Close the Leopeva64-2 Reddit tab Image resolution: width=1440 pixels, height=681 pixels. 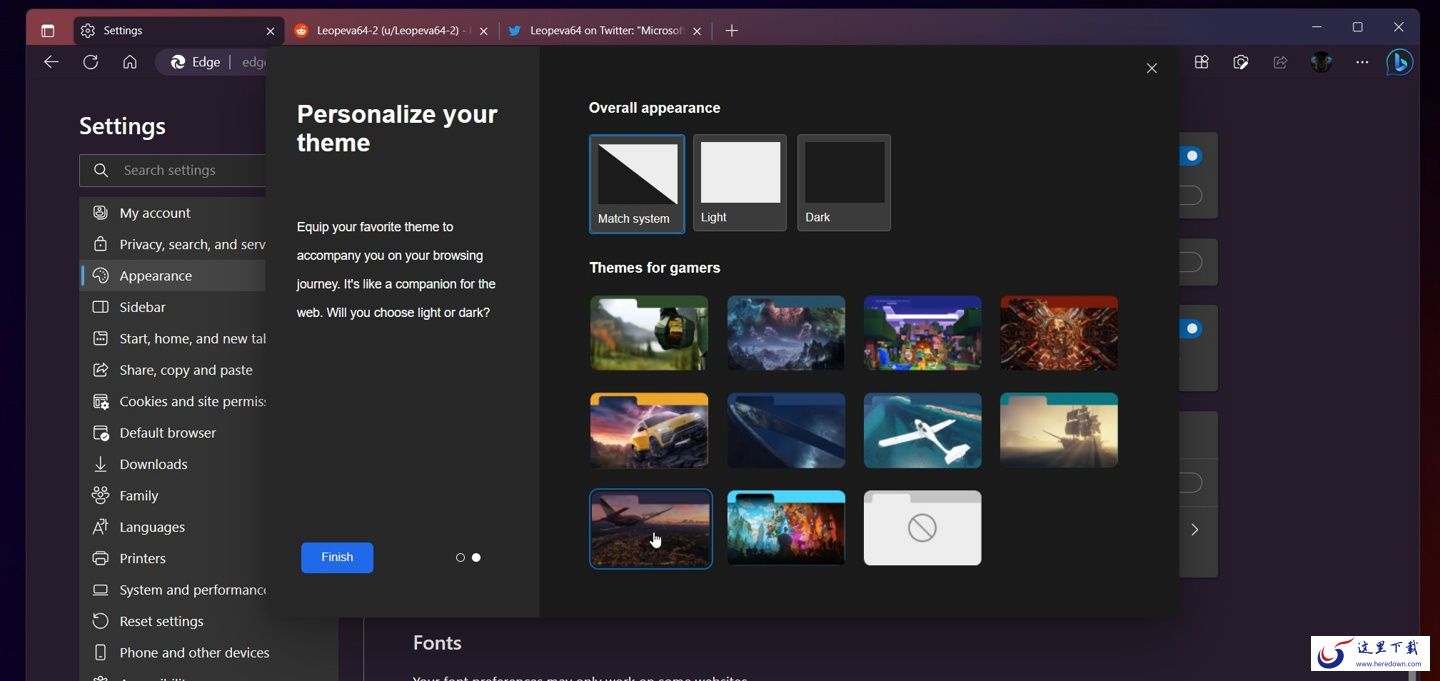tap(484, 31)
